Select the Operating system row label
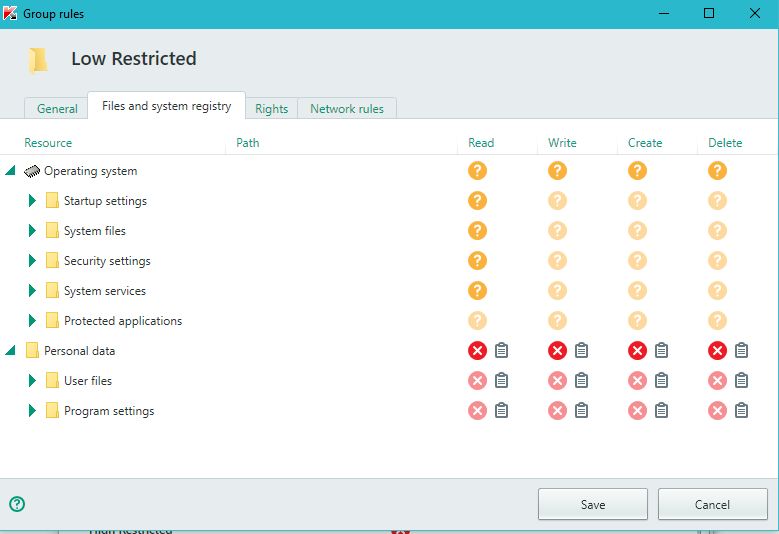This screenshot has width=779, height=534. [x=90, y=171]
